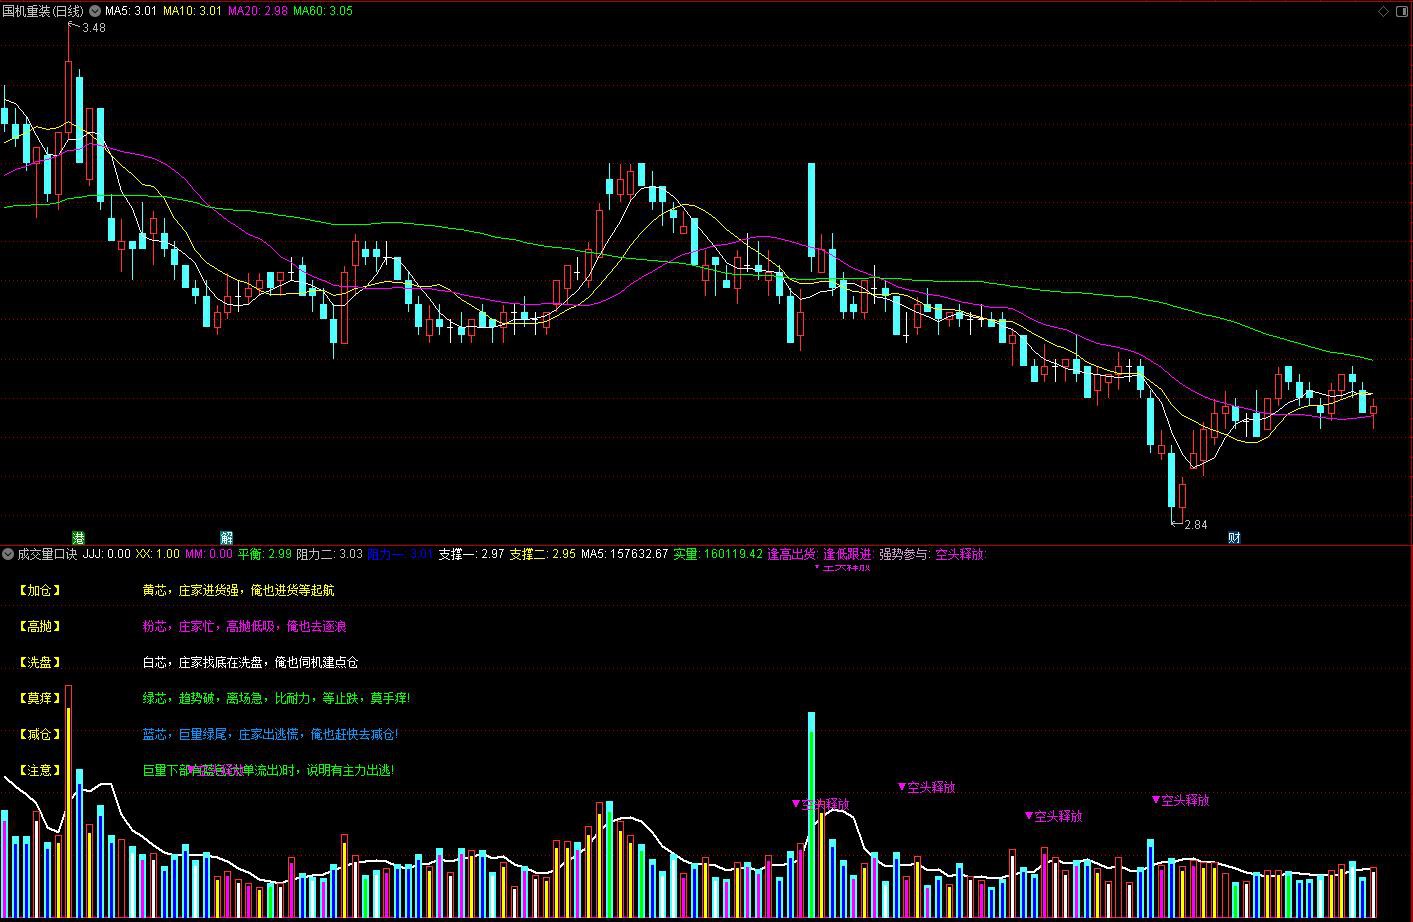Click the 【洗盘】 label
This screenshot has width=1413, height=922.
(39, 662)
